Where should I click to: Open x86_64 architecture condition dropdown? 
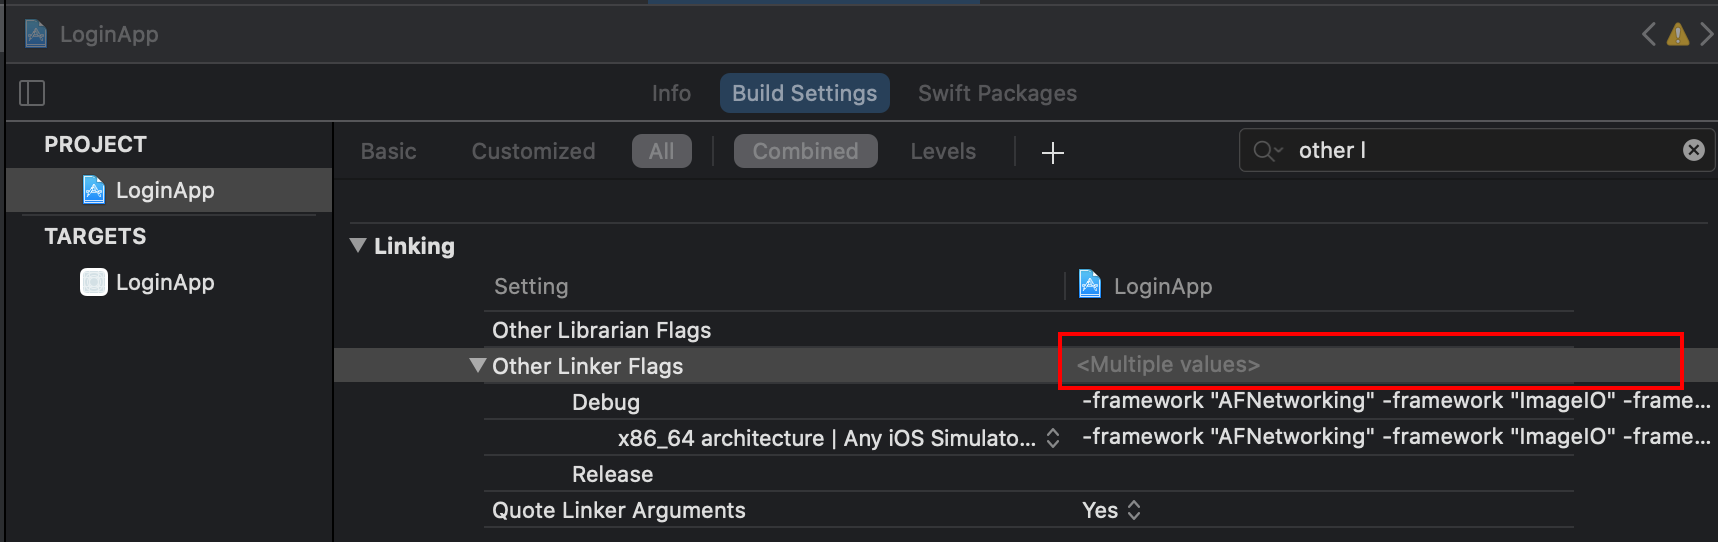(x=1052, y=438)
